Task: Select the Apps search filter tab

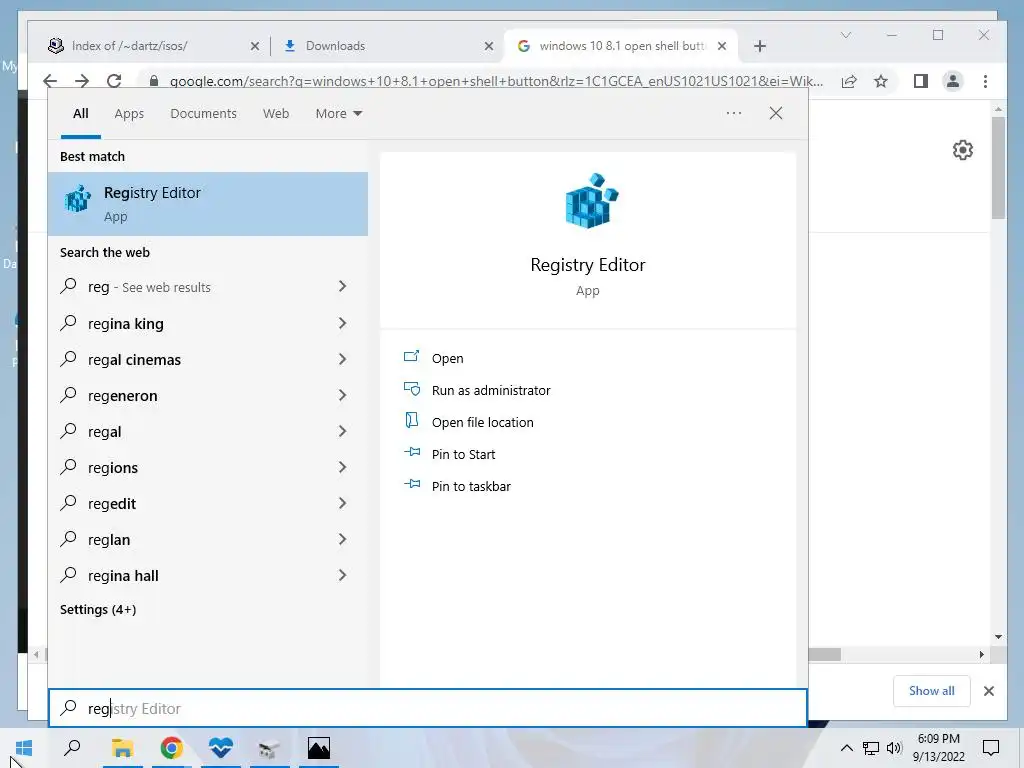Action: pos(129,114)
